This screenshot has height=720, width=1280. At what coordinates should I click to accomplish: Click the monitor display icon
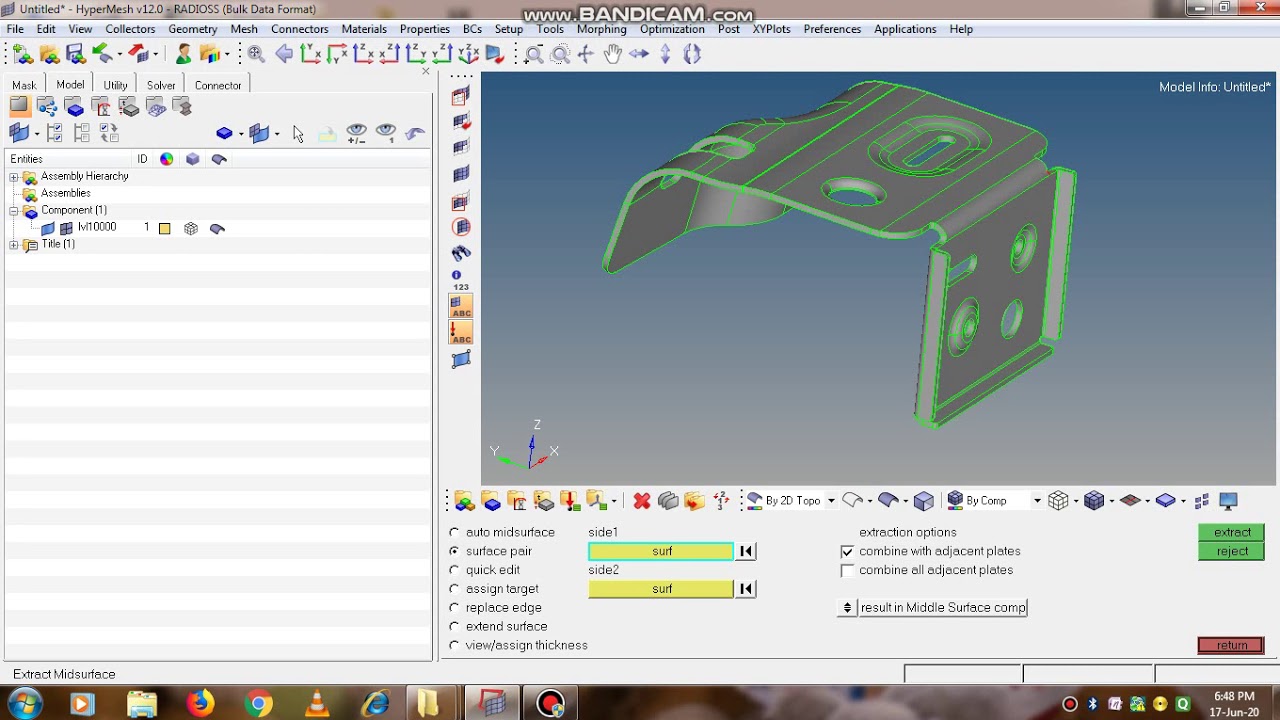1228,501
